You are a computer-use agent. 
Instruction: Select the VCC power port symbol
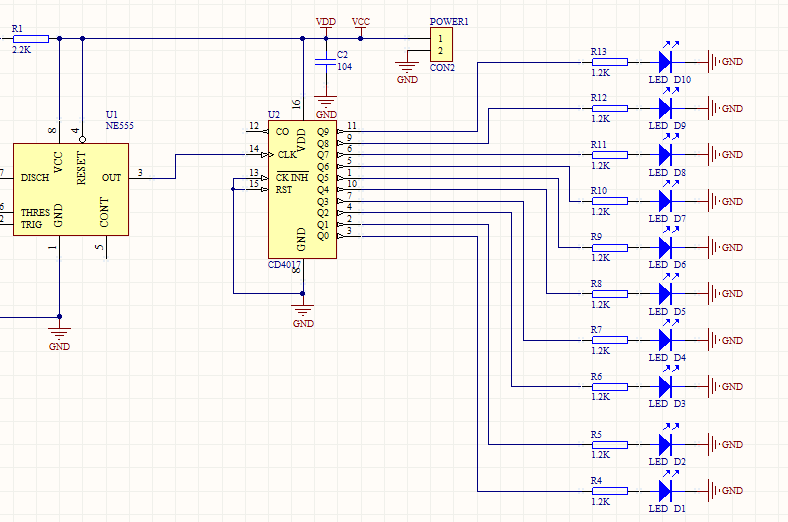(x=361, y=27)
